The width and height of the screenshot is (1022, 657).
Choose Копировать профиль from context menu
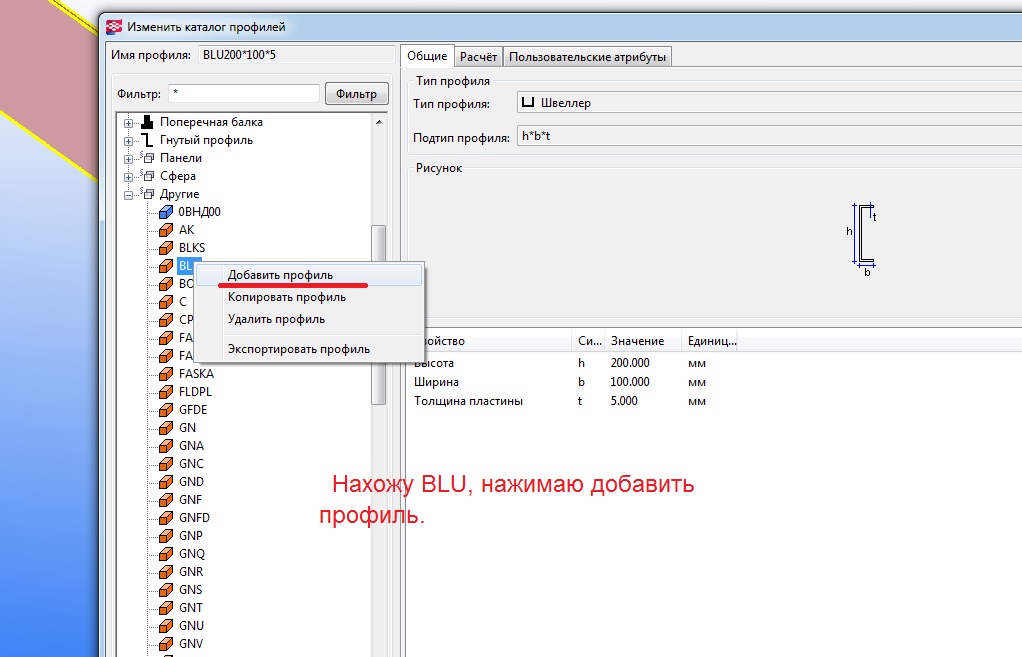click(286, 297)
